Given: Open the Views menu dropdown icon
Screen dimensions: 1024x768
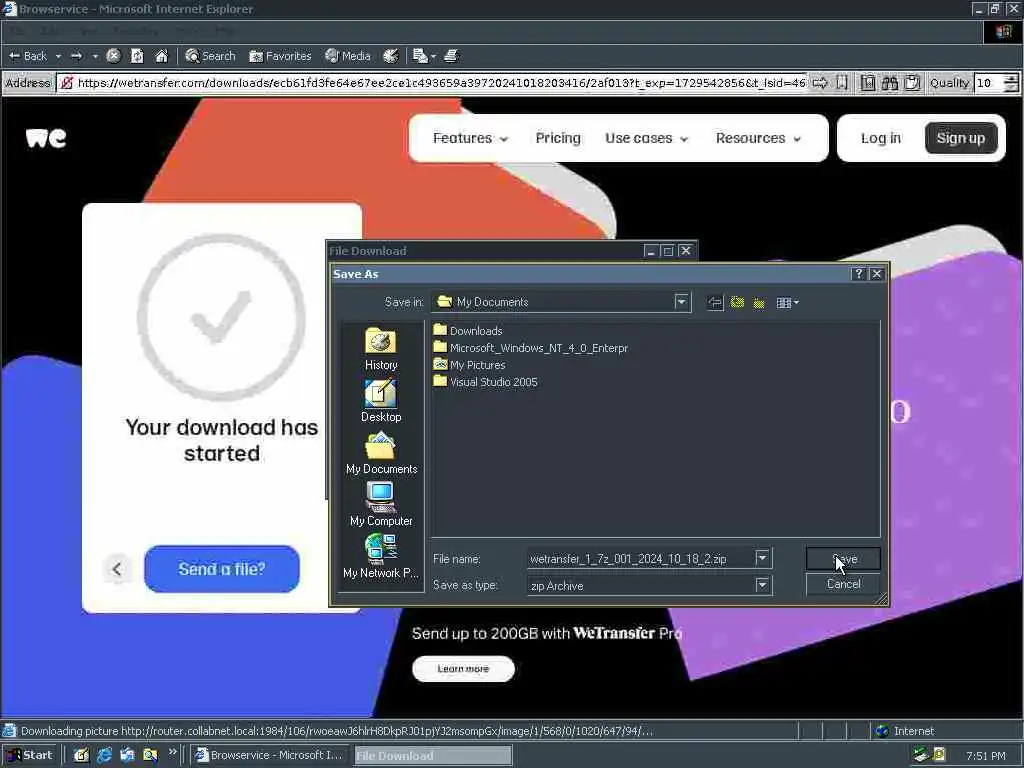Looking at the screenshot, I should [788, 302].
